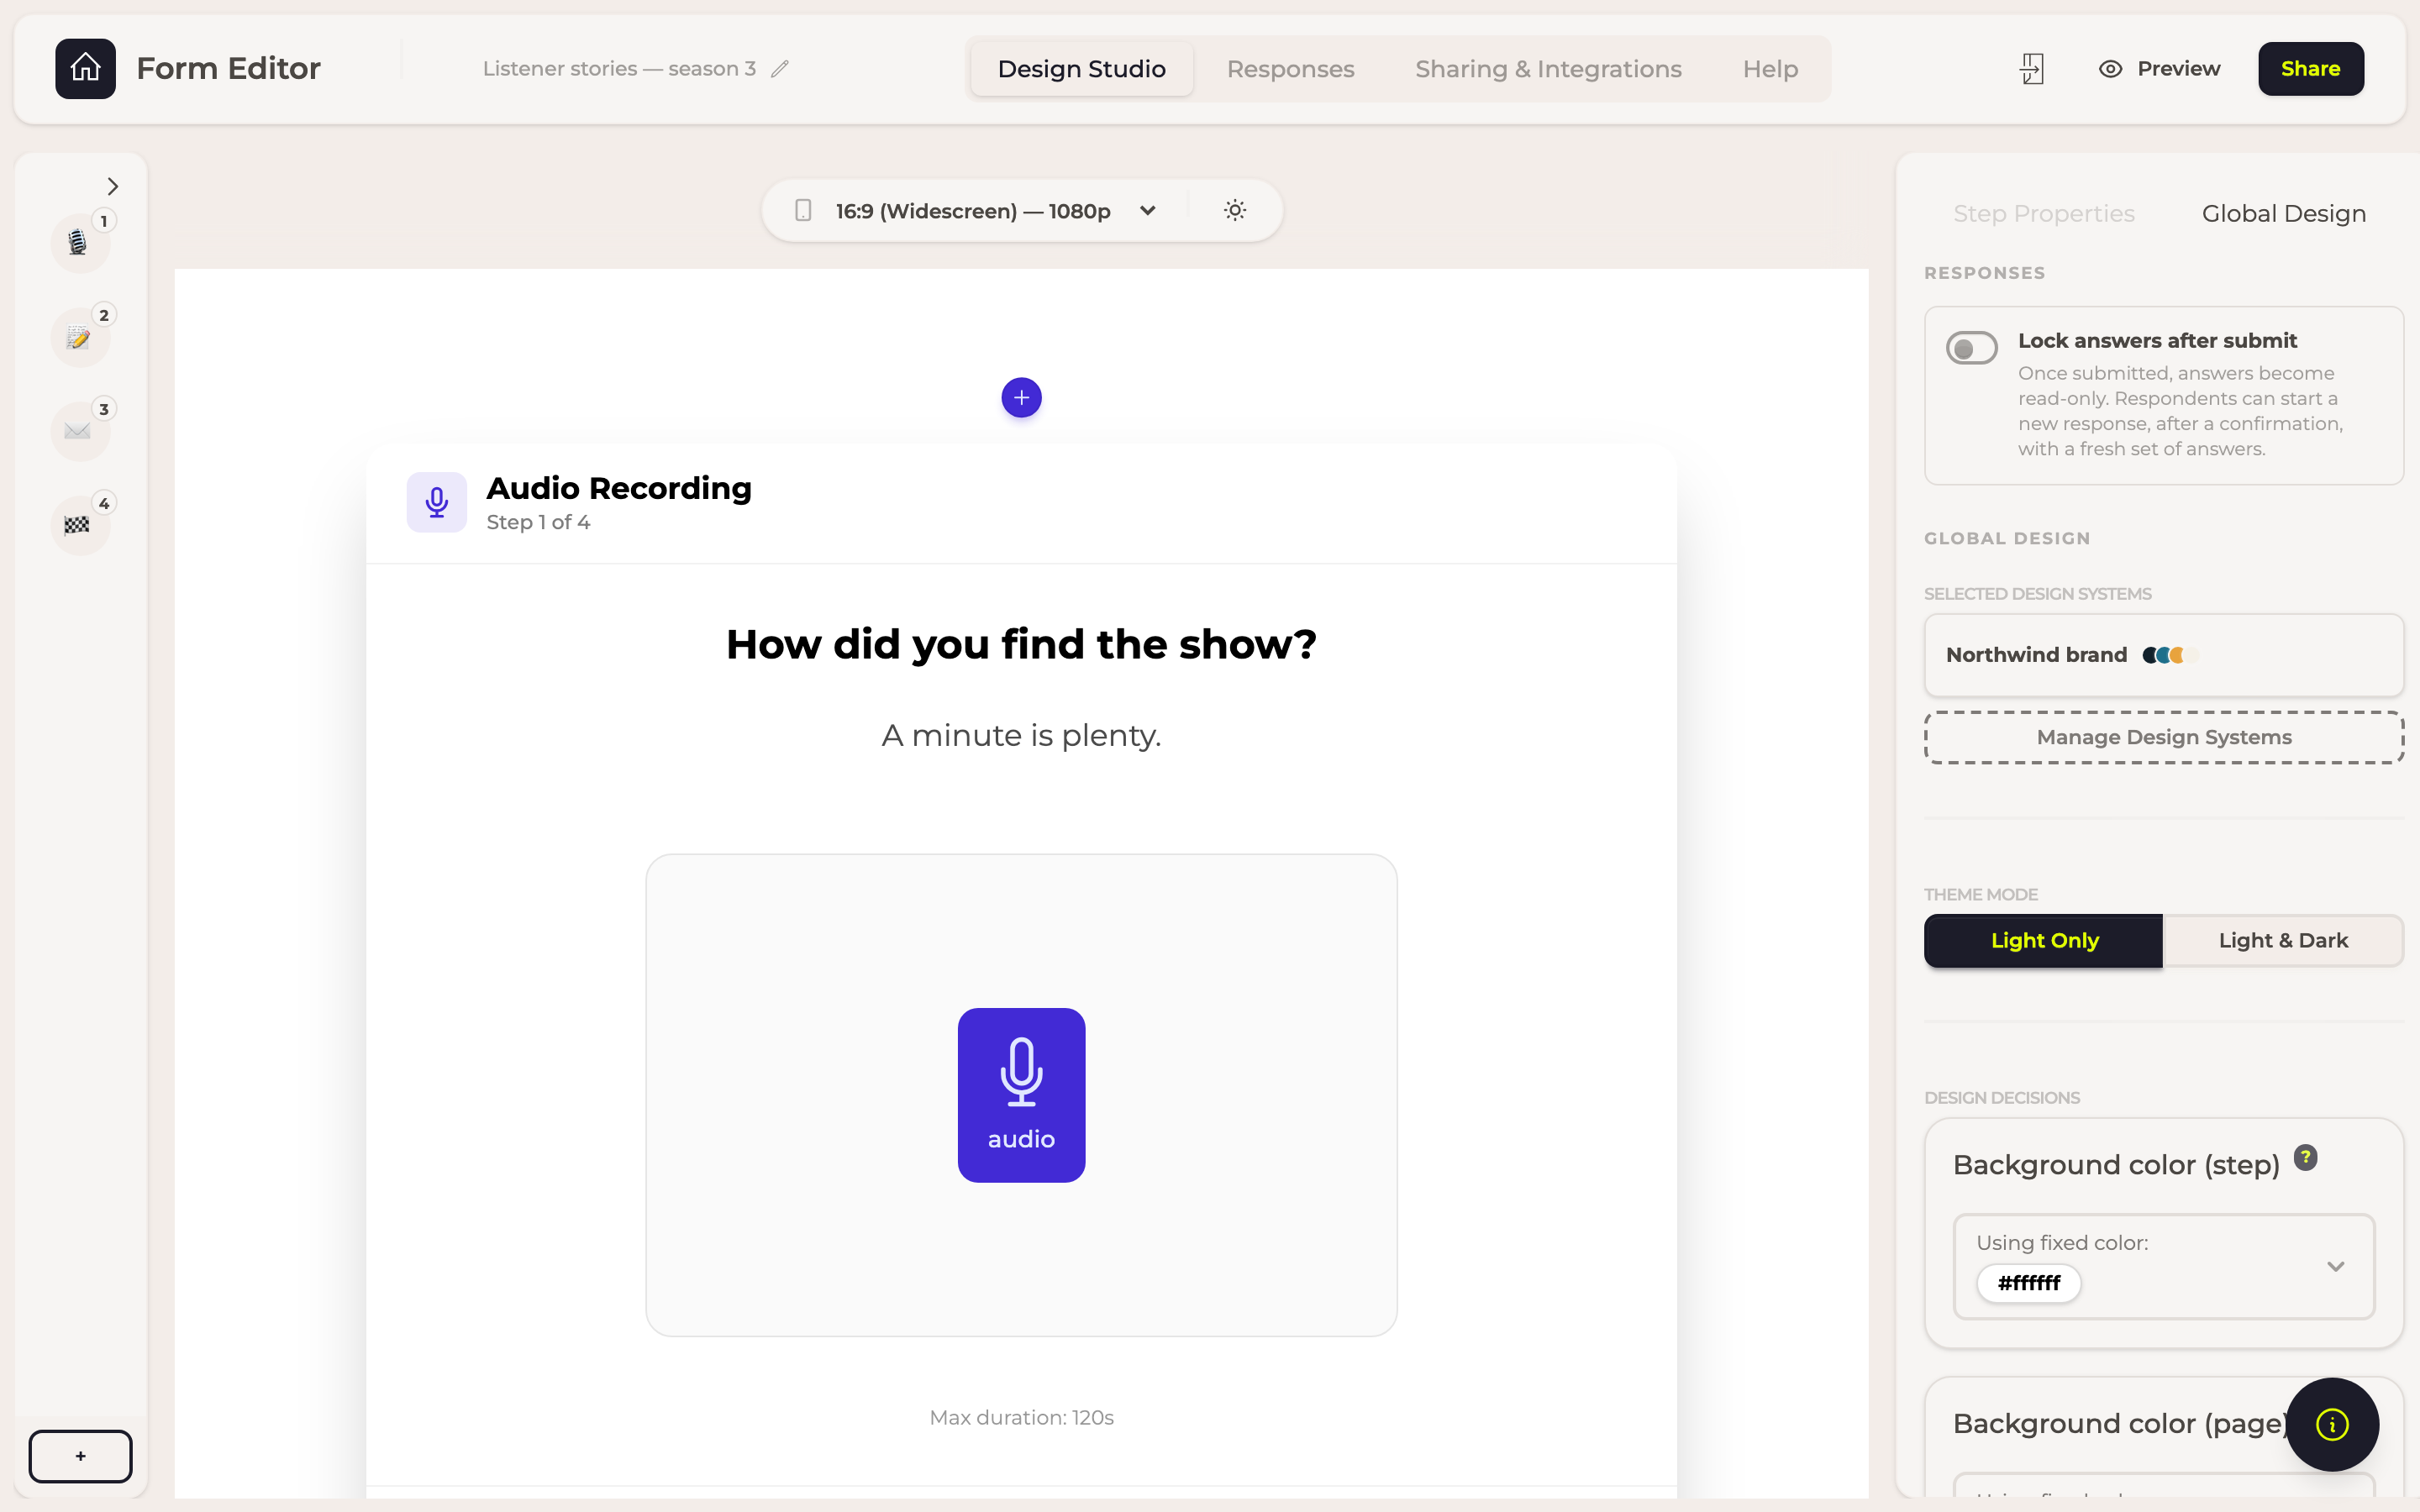Click the subtitle A minute is plenty.
The image size is (2420, 1512).
coord(1021,735)
